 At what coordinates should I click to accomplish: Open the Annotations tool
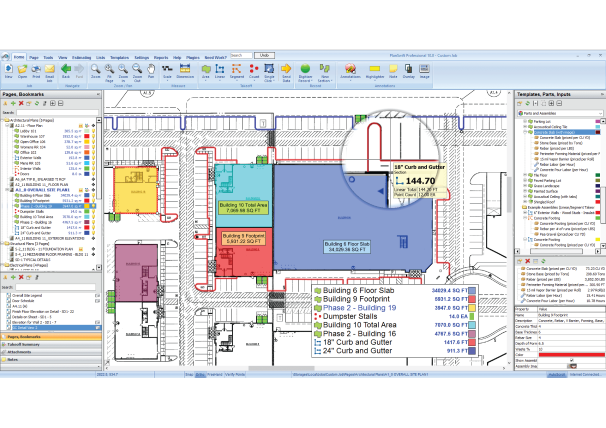pos(350,69)
